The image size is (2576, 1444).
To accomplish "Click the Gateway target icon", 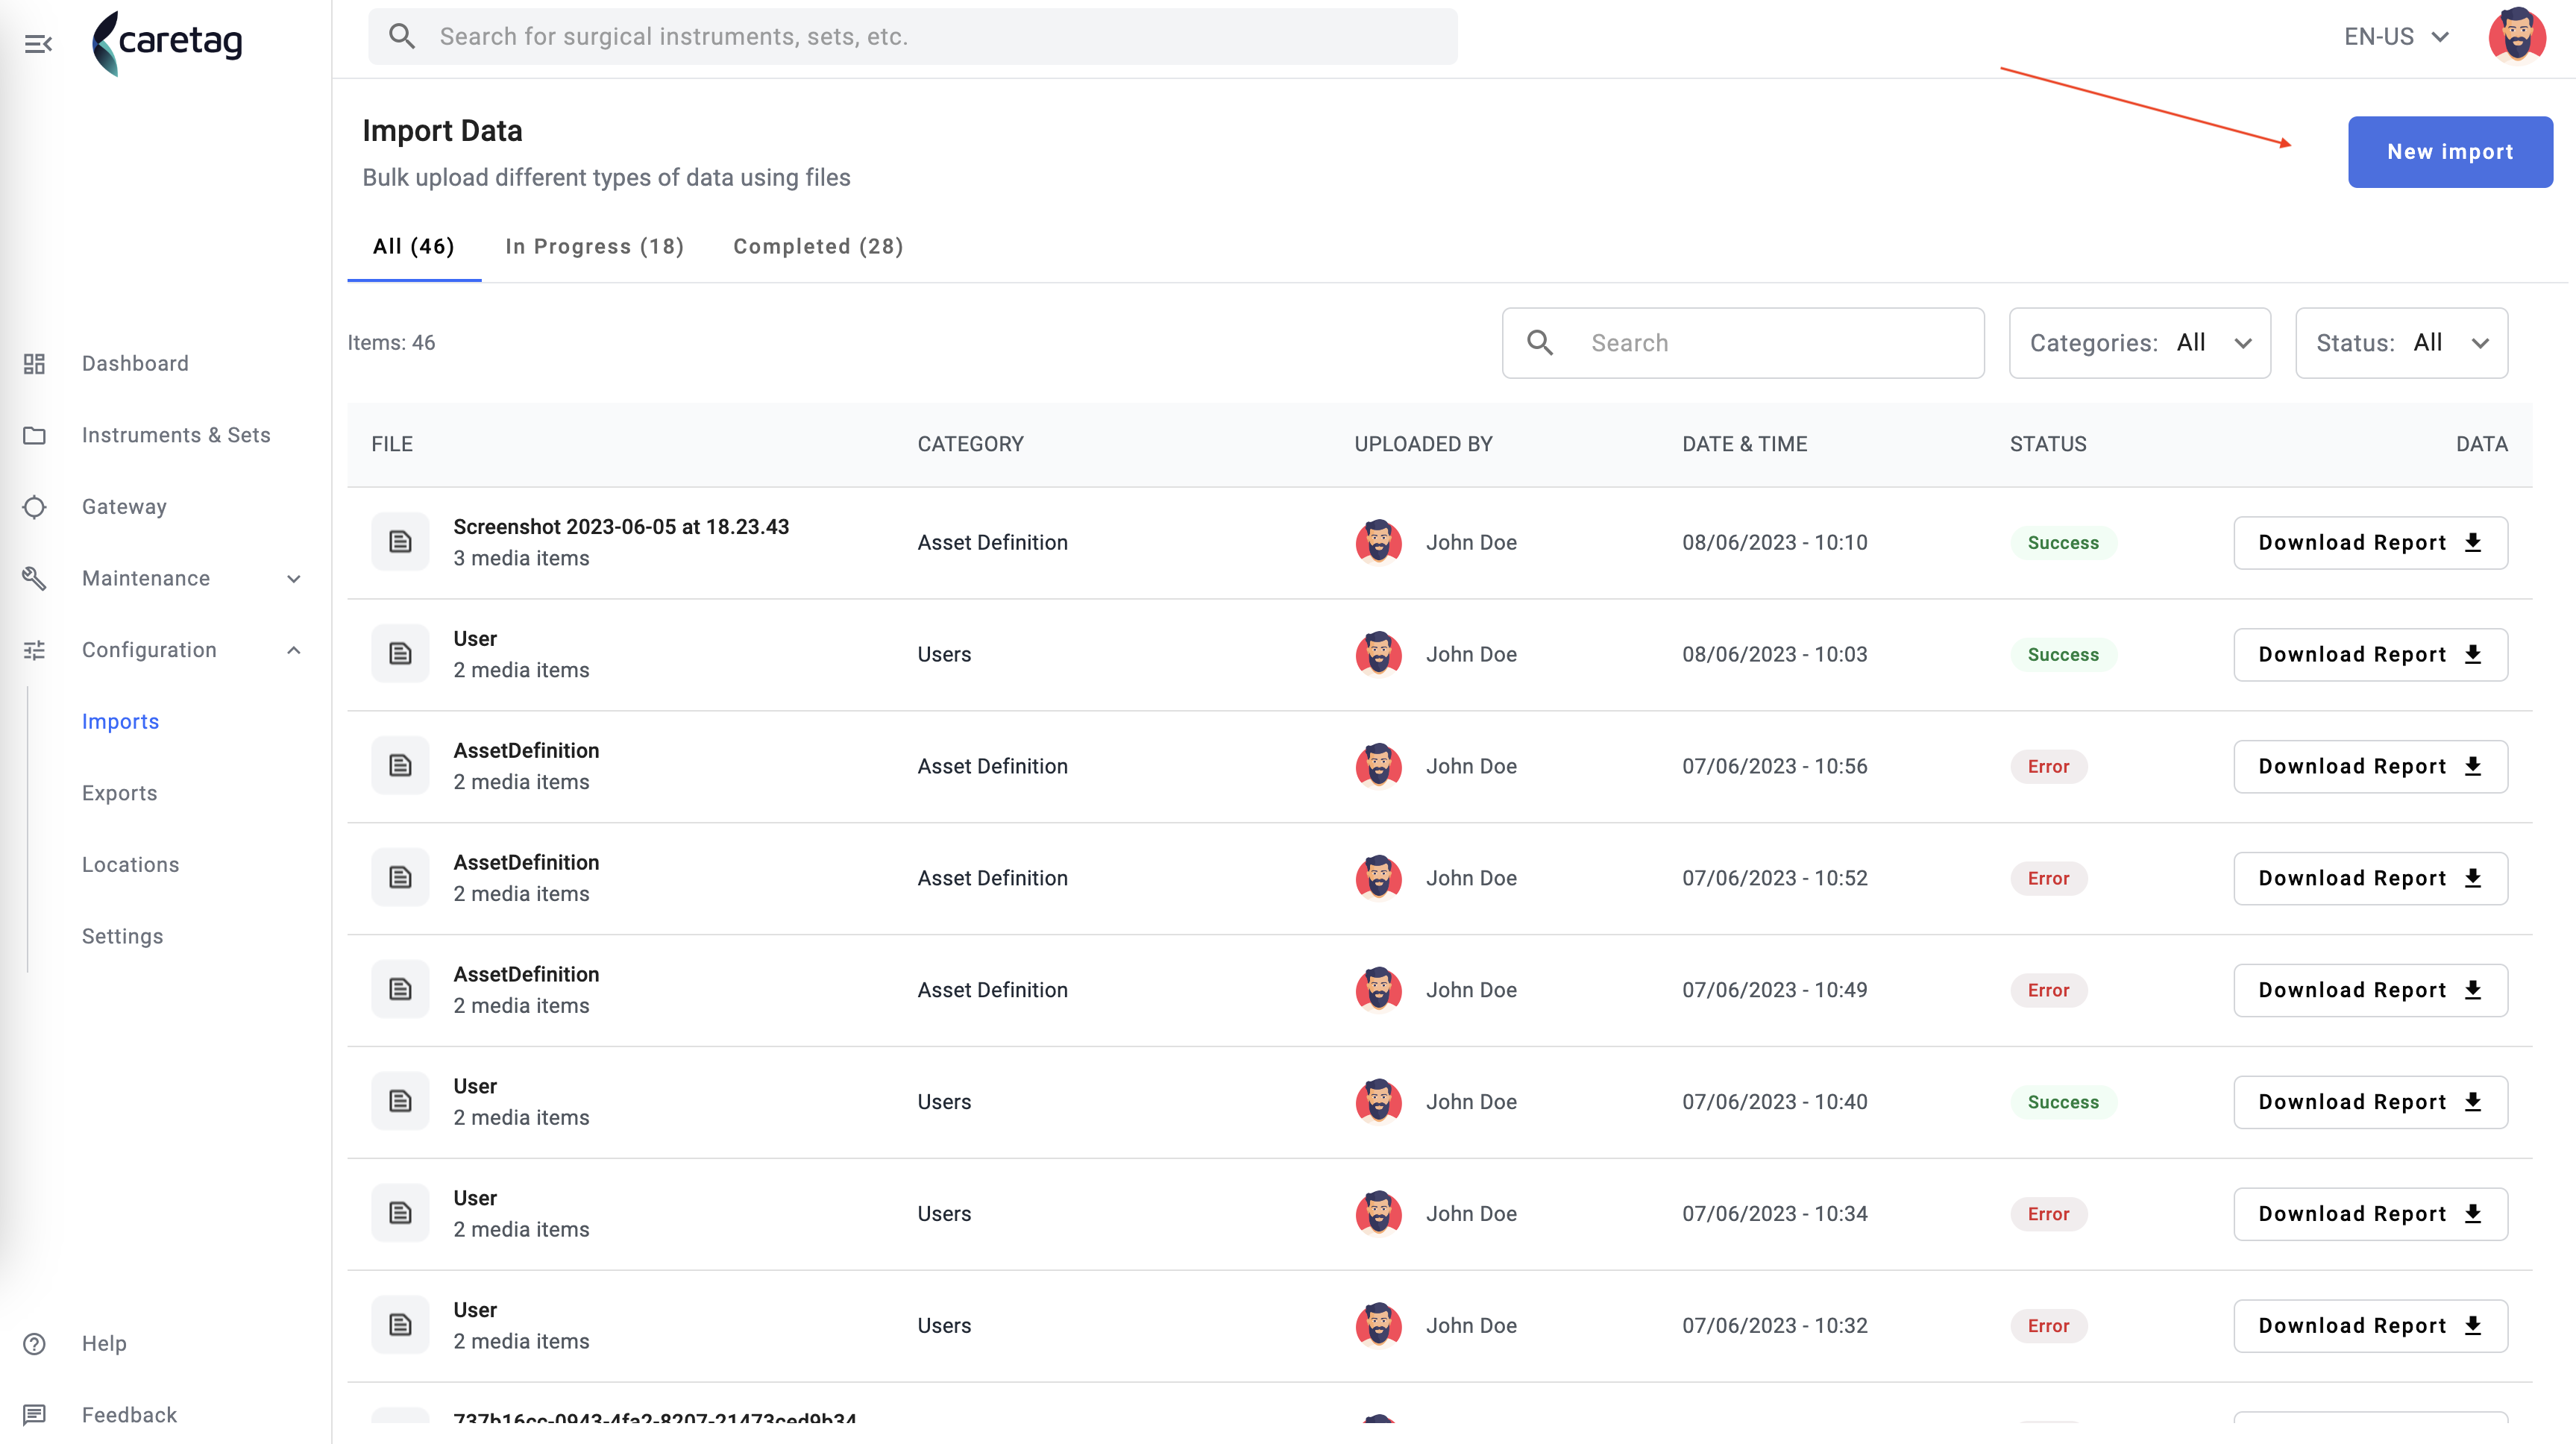I will point(35,507).
